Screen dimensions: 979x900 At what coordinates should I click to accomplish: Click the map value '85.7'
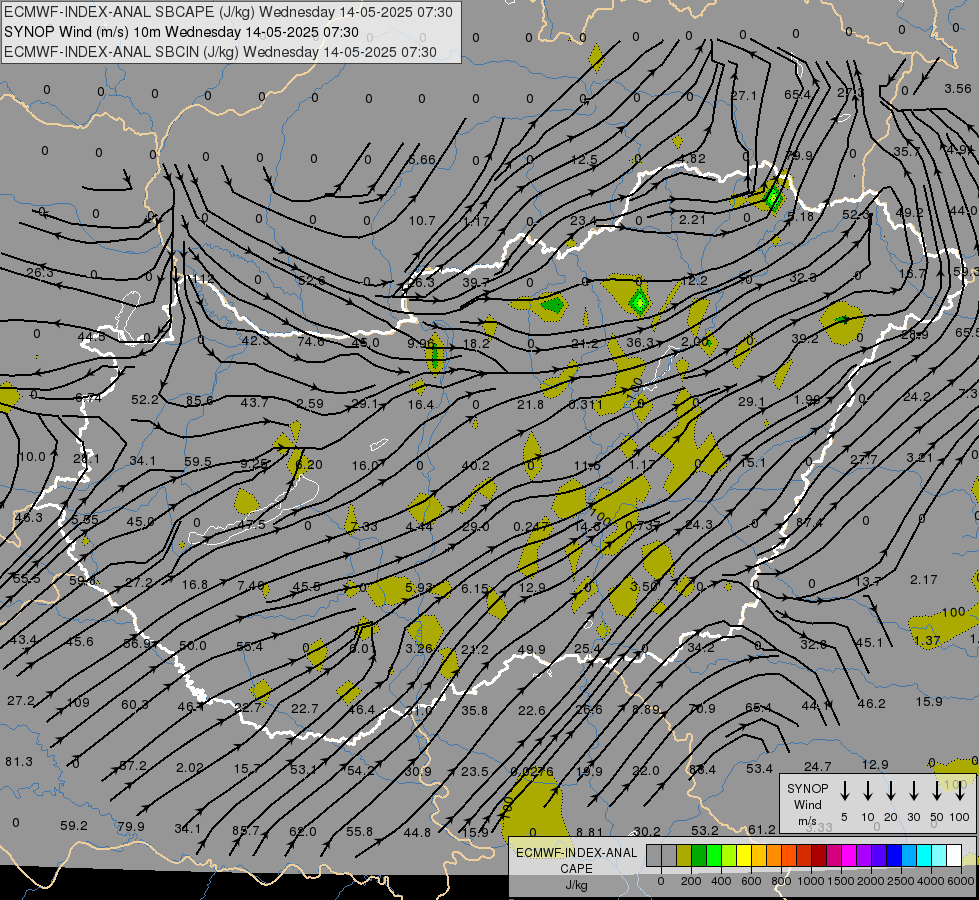click(x=245, y=831)
